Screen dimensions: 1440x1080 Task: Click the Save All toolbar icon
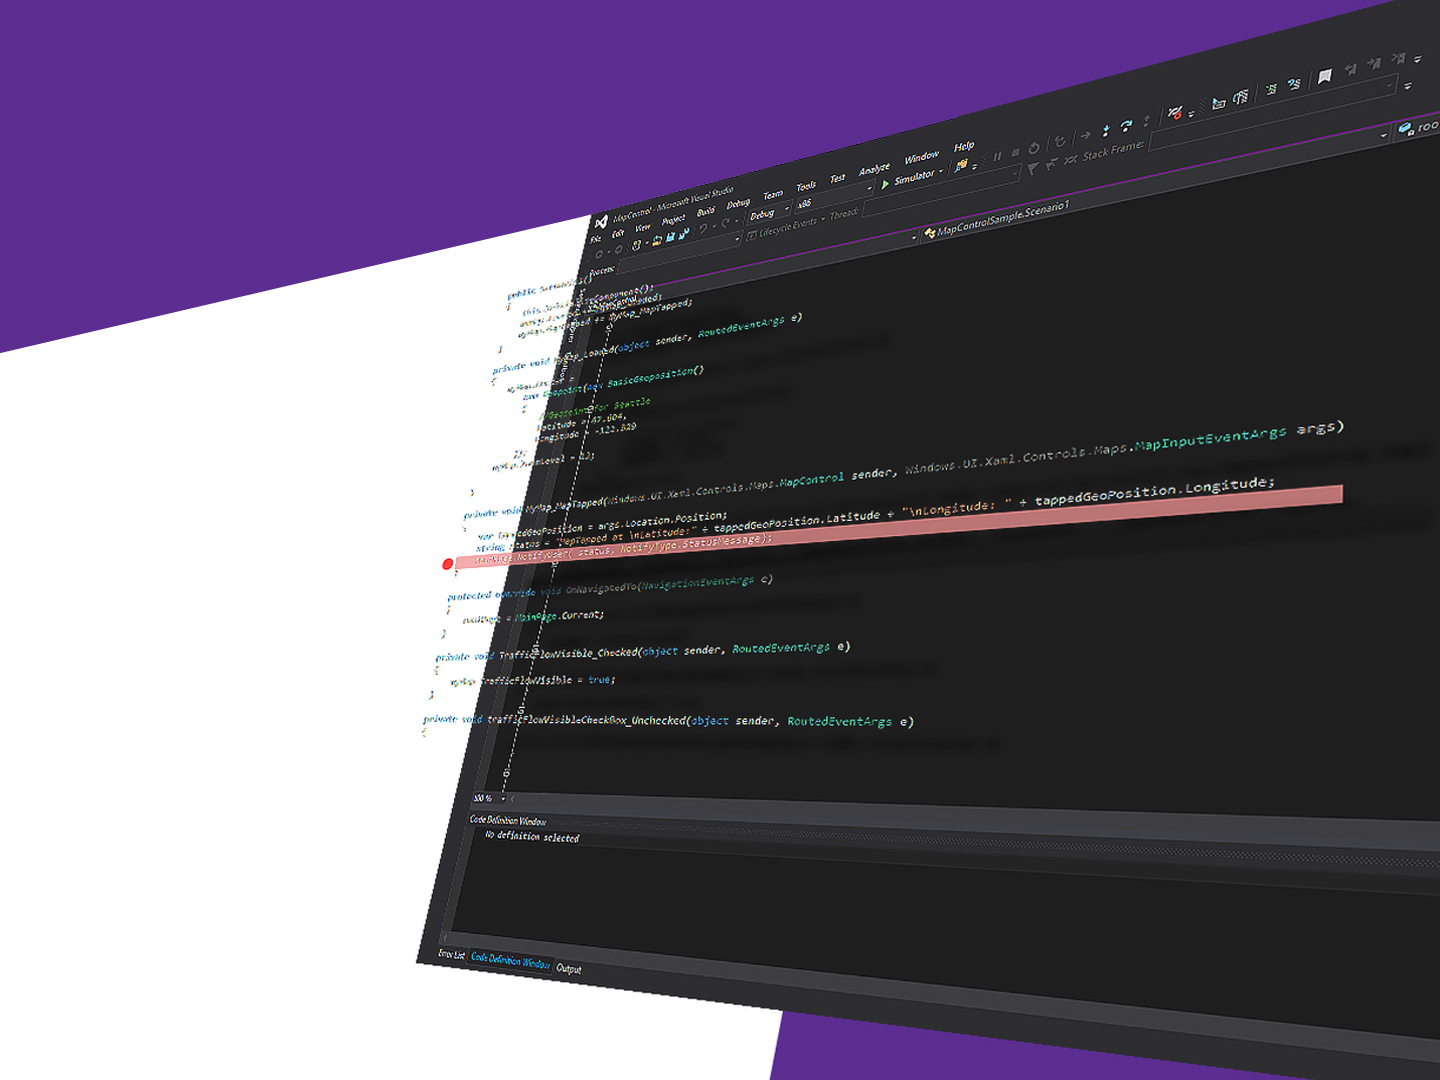pyautogui.click(x=684, y=235)
